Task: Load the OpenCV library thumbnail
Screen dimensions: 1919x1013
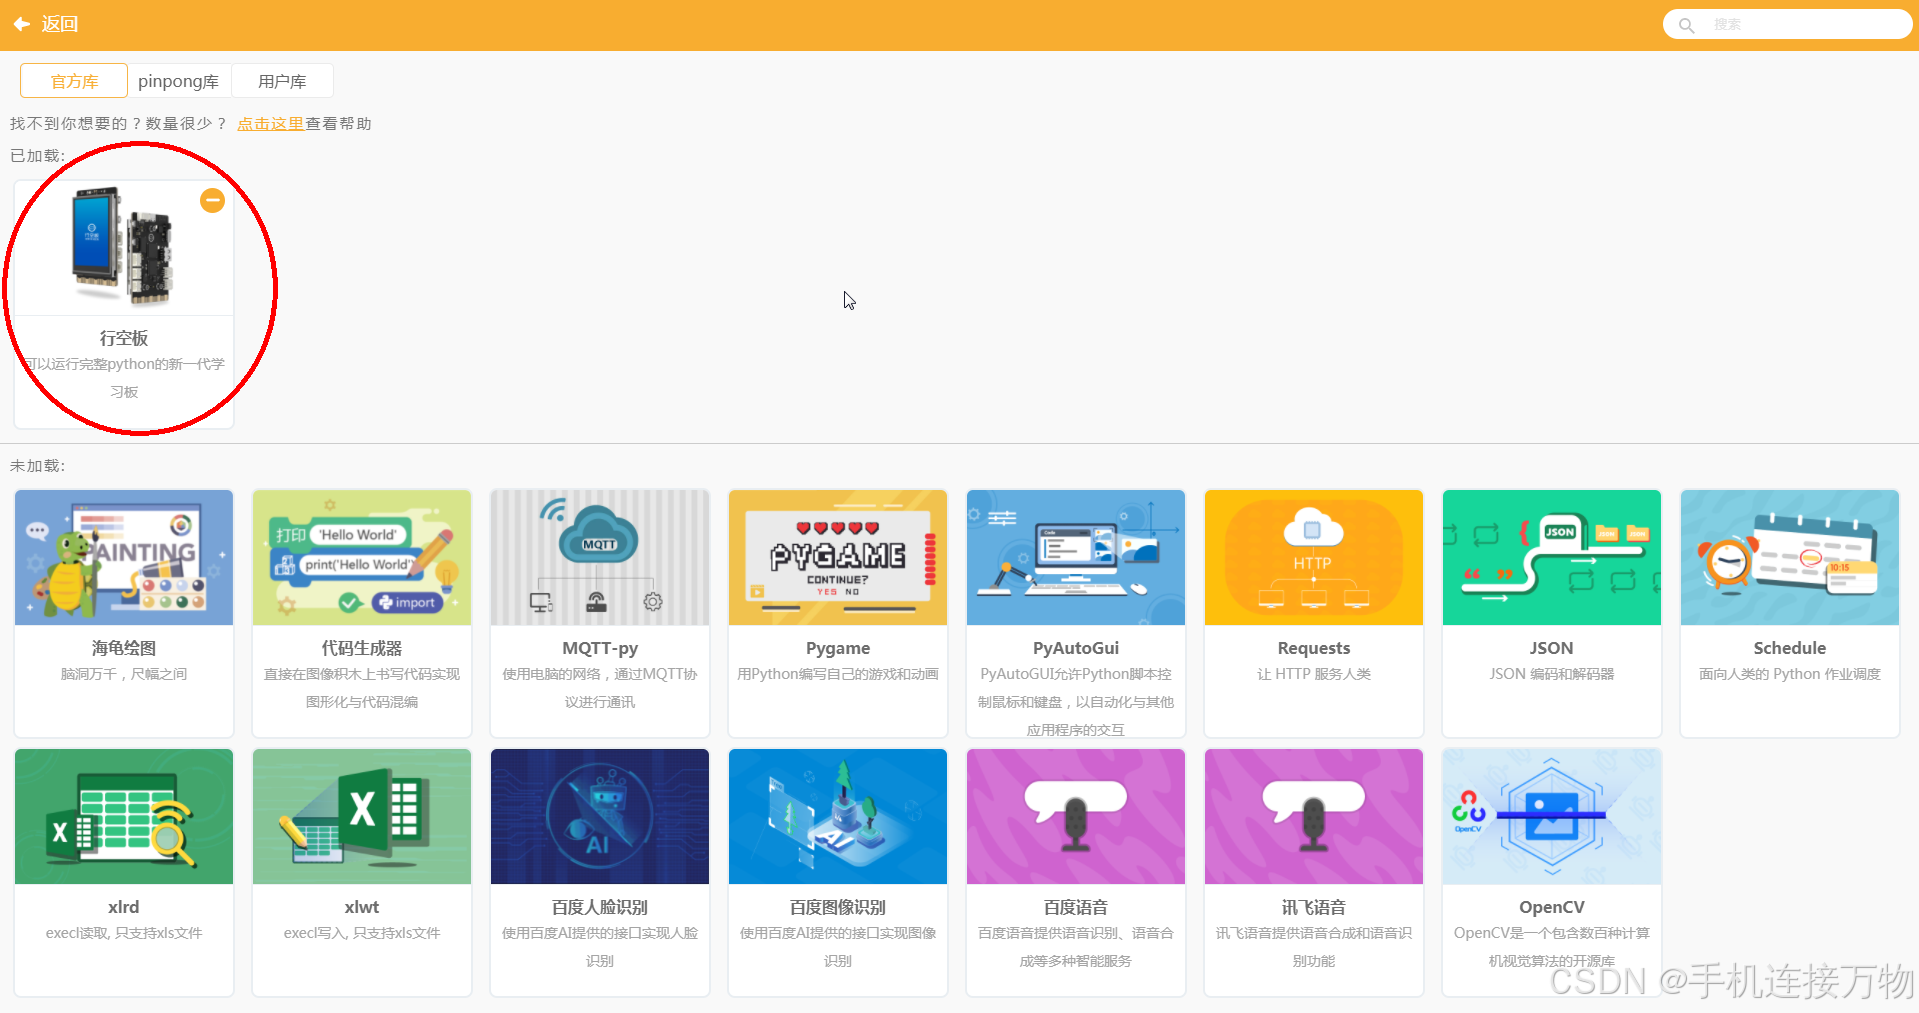Action: point(1552,816)
